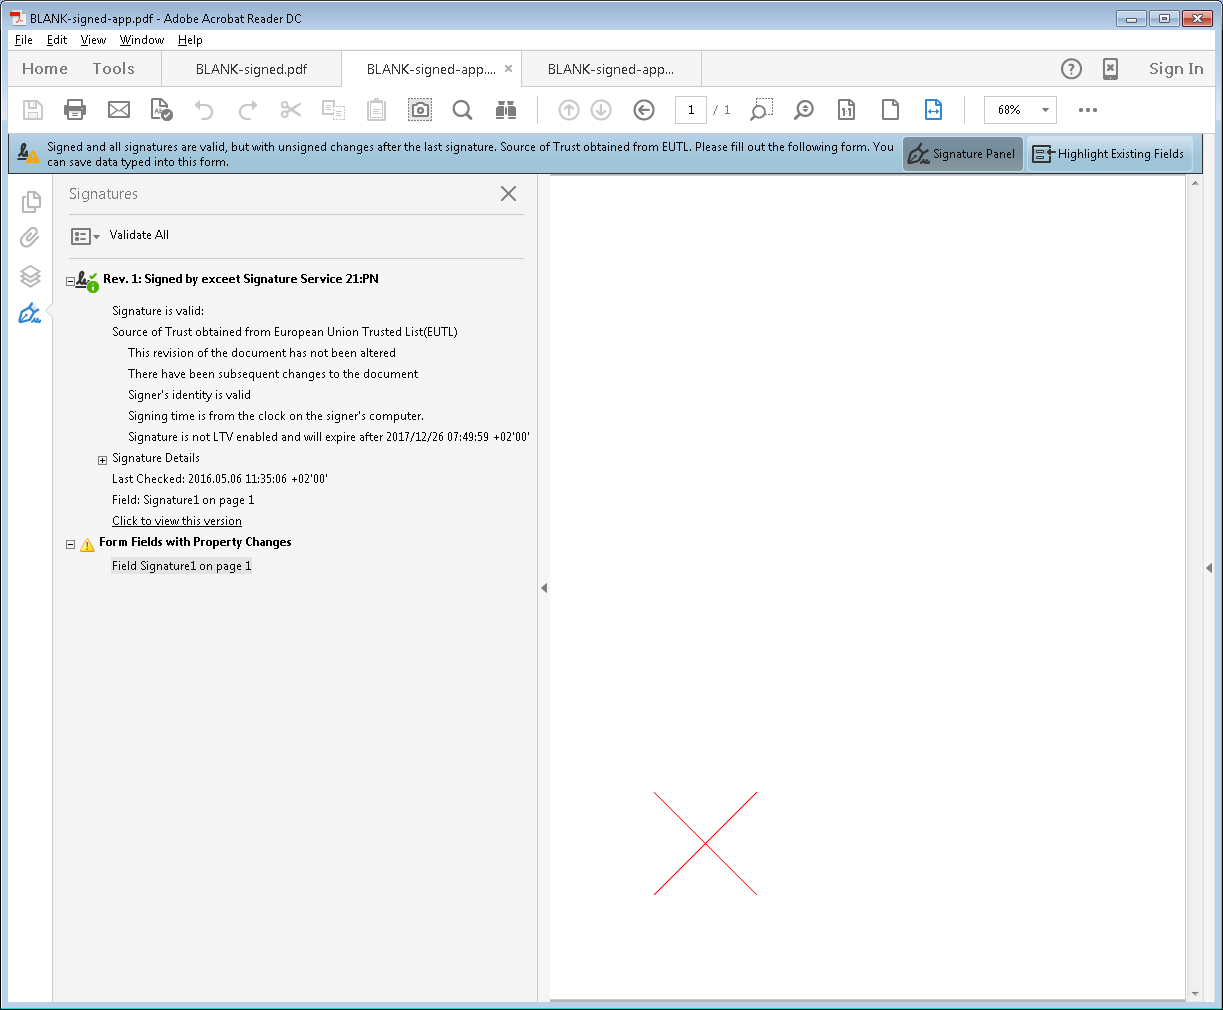Click the fit-width blue page icon
The image size is (1223, 1010).
tap(933, 110)
